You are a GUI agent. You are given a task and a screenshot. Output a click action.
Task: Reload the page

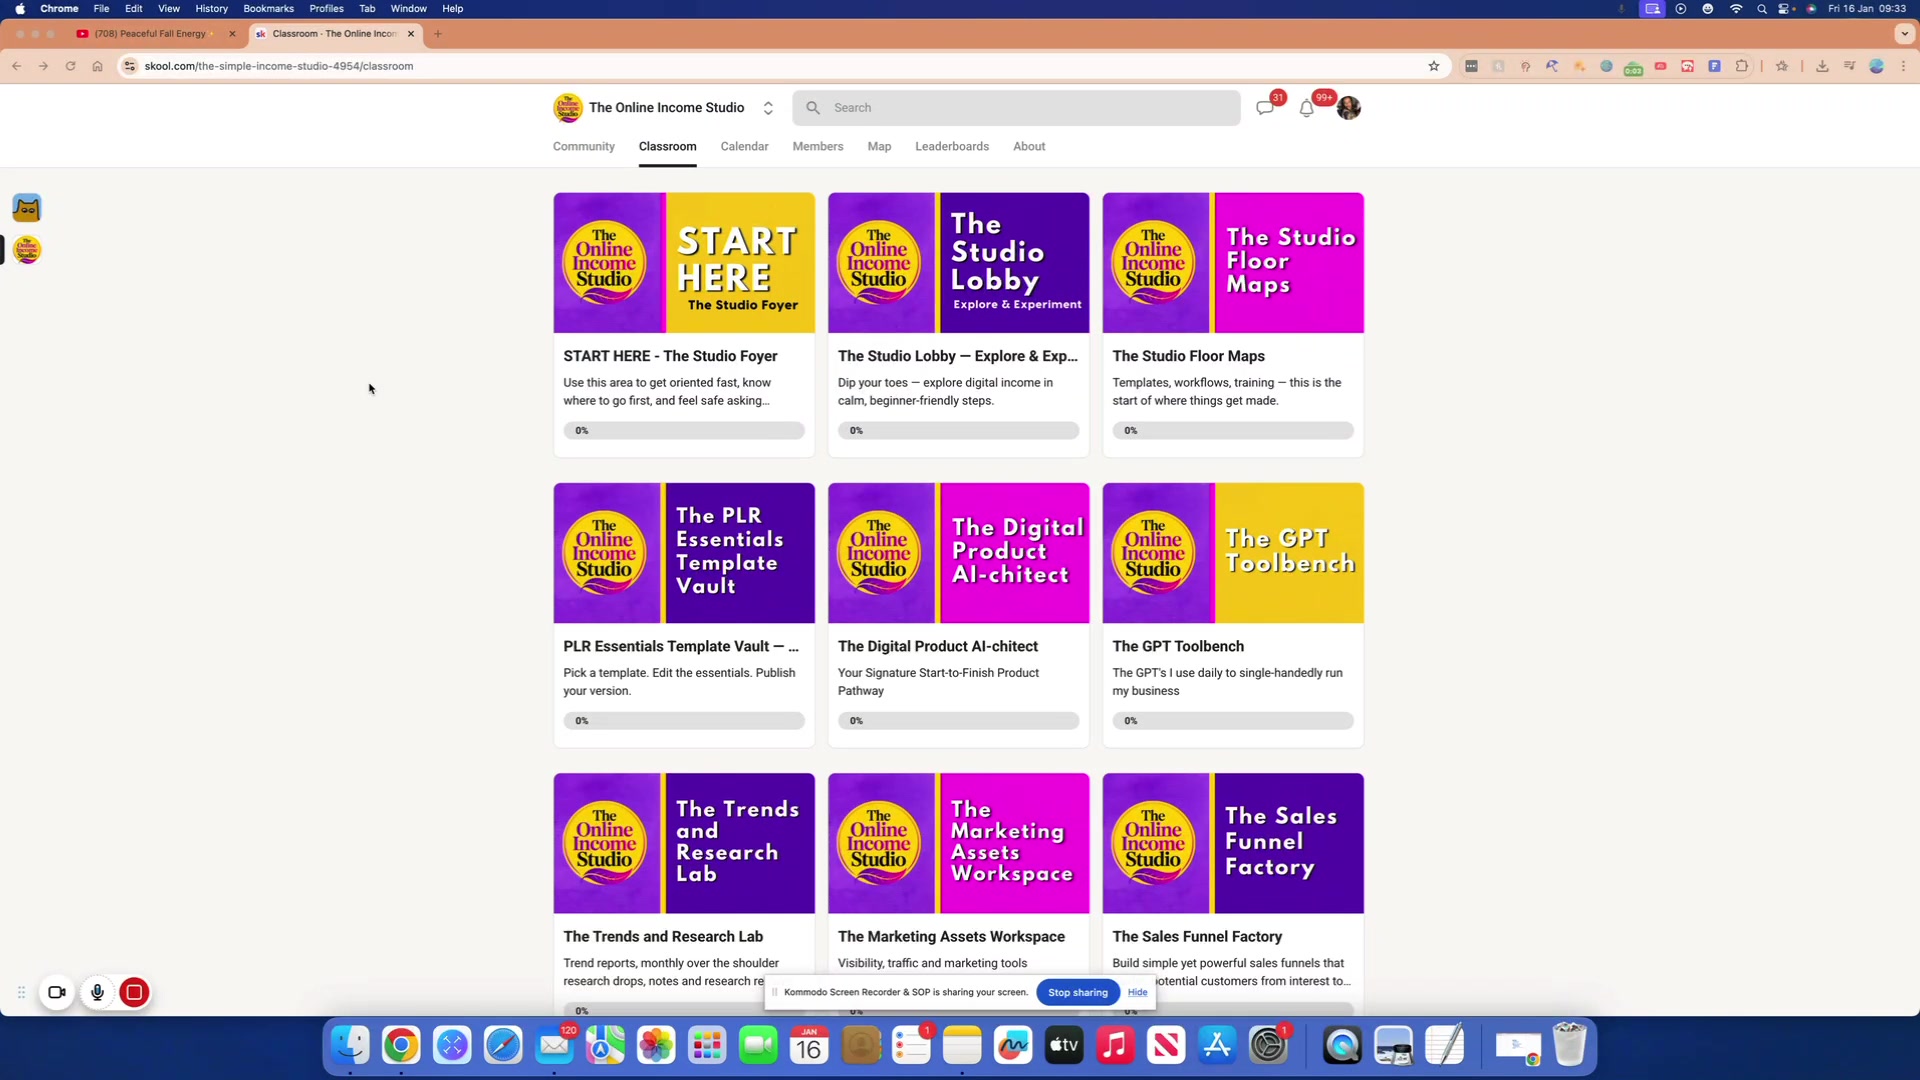tap(70, 66)
